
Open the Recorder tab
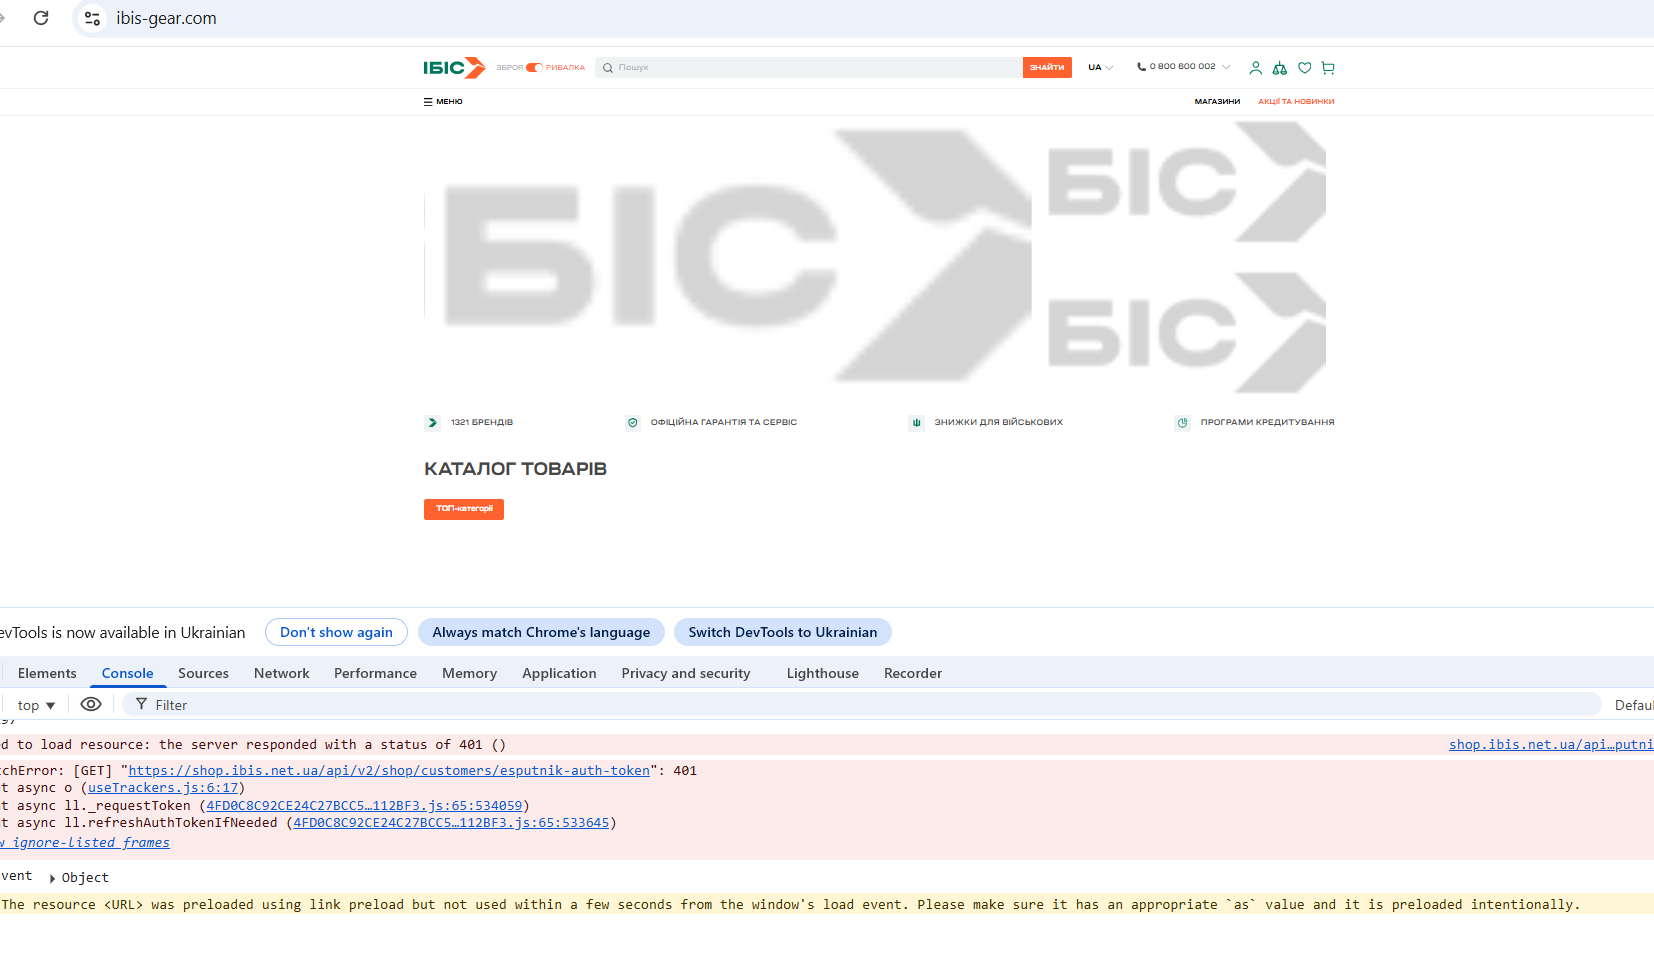point(913,673)
